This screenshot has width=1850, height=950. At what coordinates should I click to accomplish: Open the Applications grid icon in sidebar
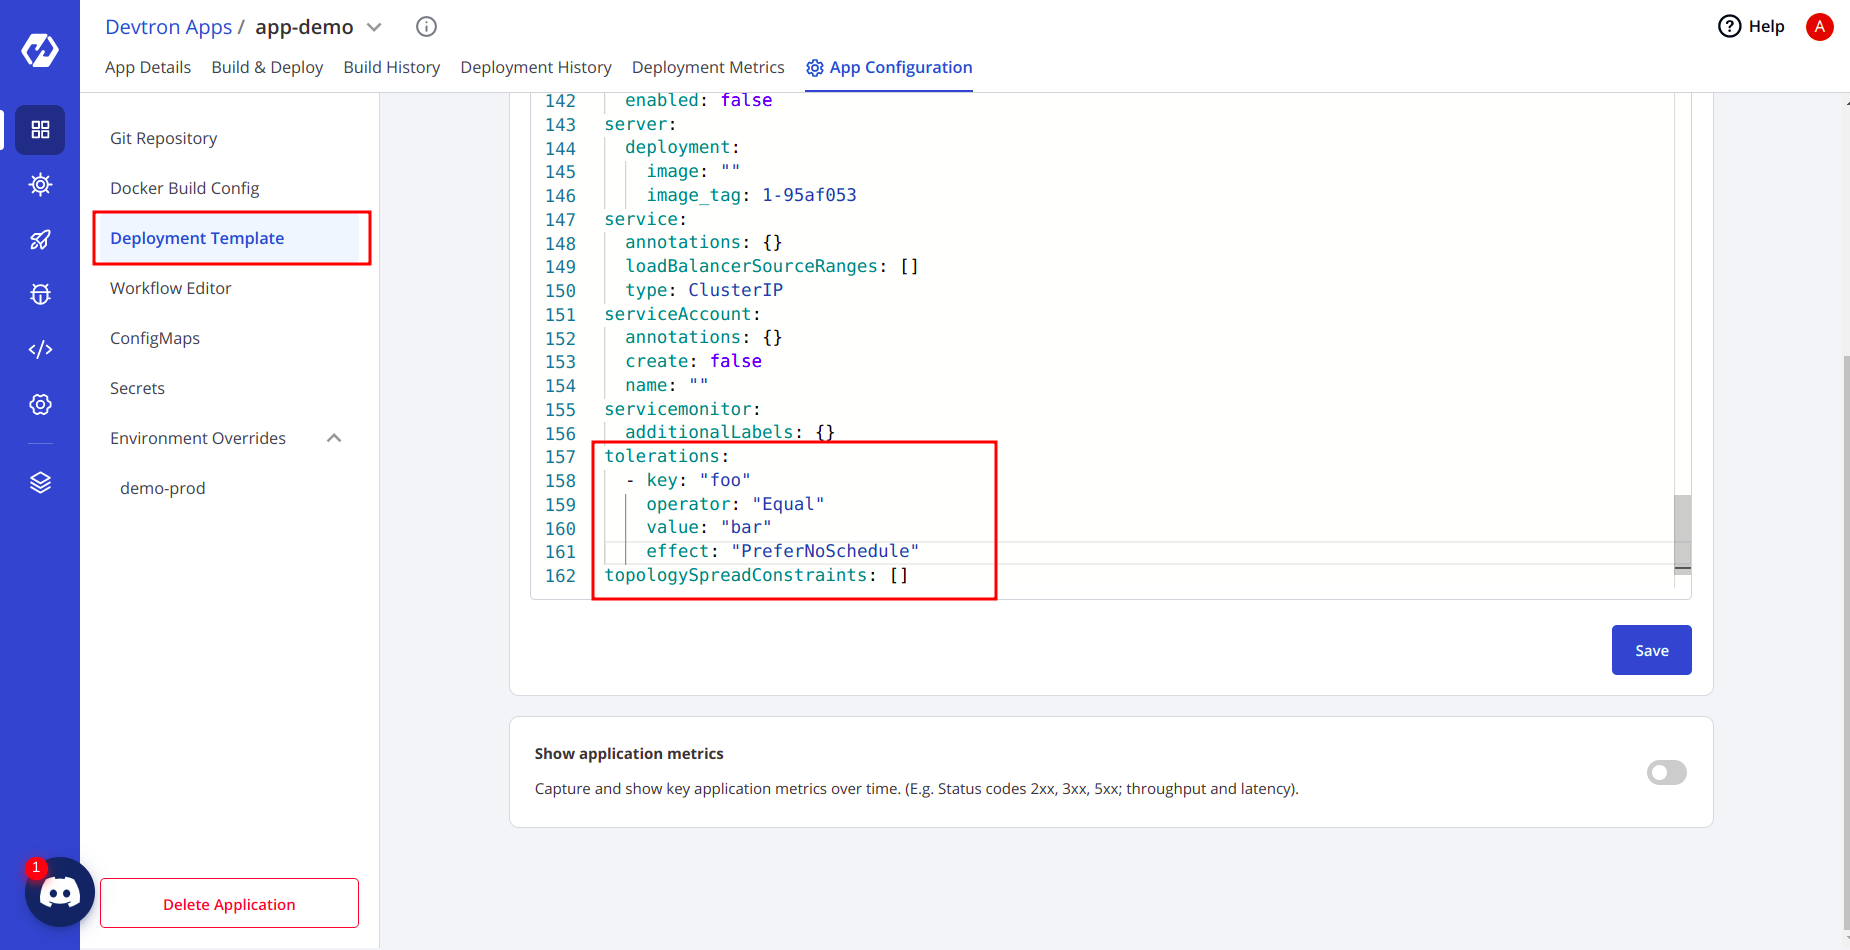tap(40, 130)
